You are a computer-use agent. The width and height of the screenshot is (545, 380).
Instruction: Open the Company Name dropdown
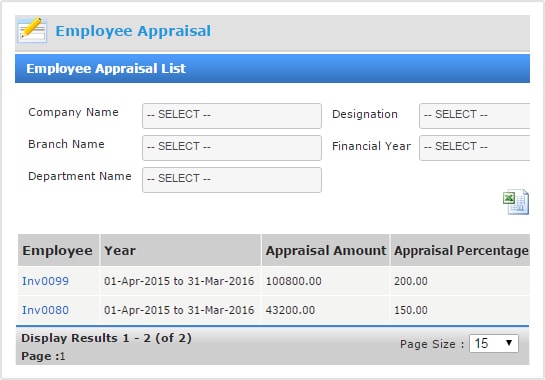point(232,115)
